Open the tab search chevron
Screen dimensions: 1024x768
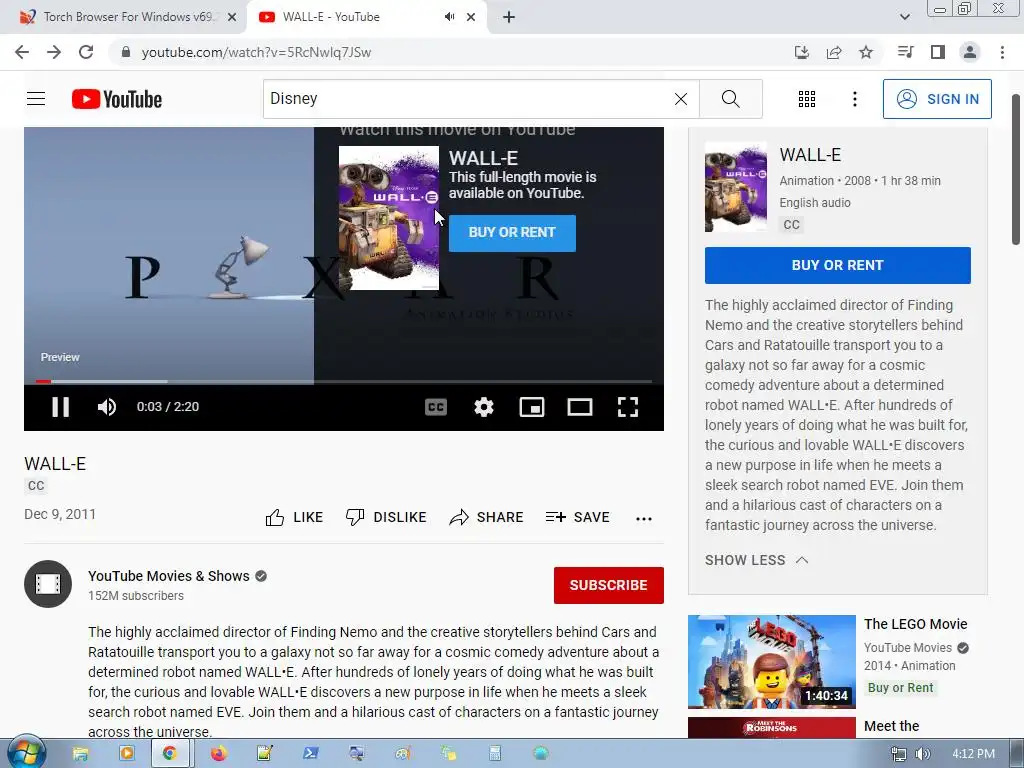(x=904, y=17)
